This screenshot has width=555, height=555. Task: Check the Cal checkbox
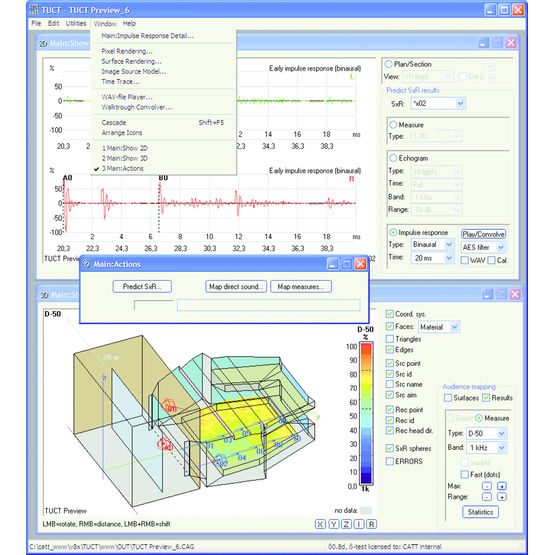pos(491,261)
